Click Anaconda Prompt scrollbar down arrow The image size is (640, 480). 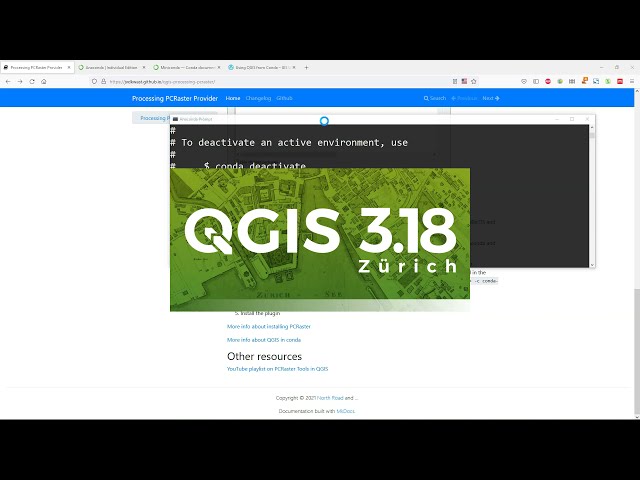click(x=592, y=264)
